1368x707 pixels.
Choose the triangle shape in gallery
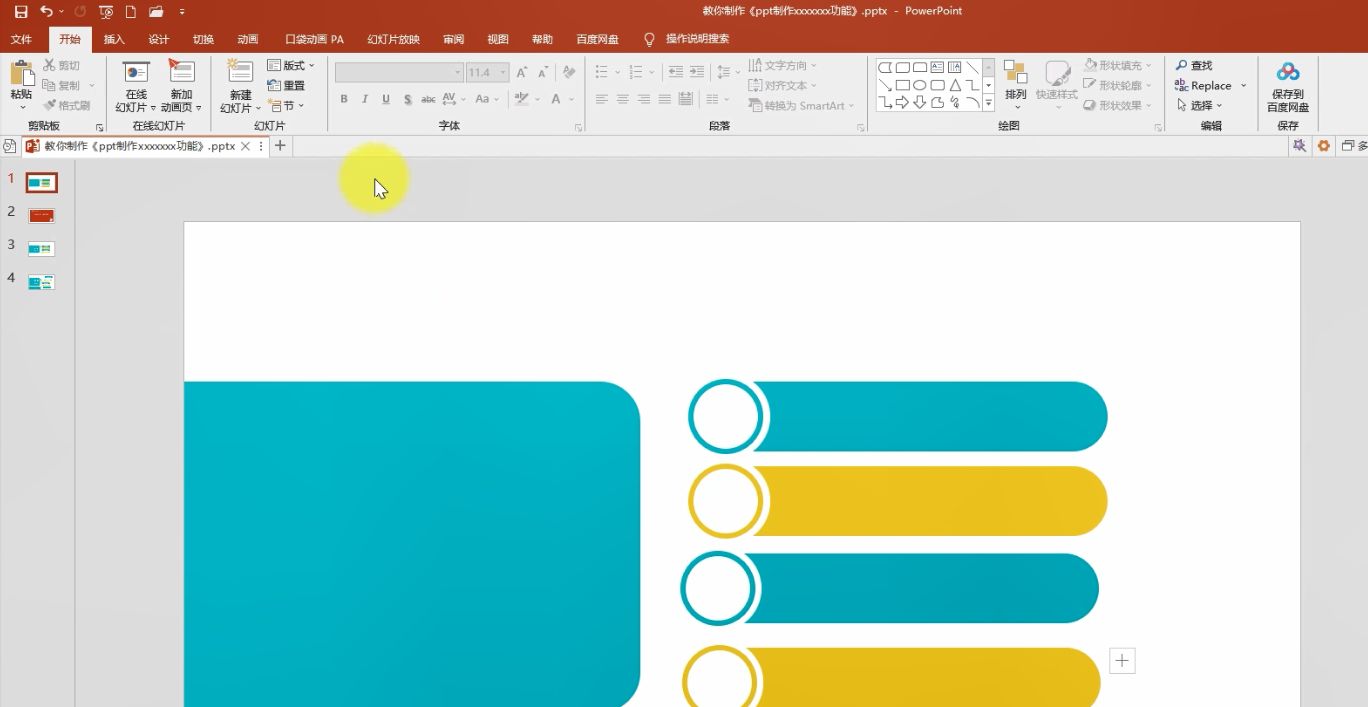(955, 85)
